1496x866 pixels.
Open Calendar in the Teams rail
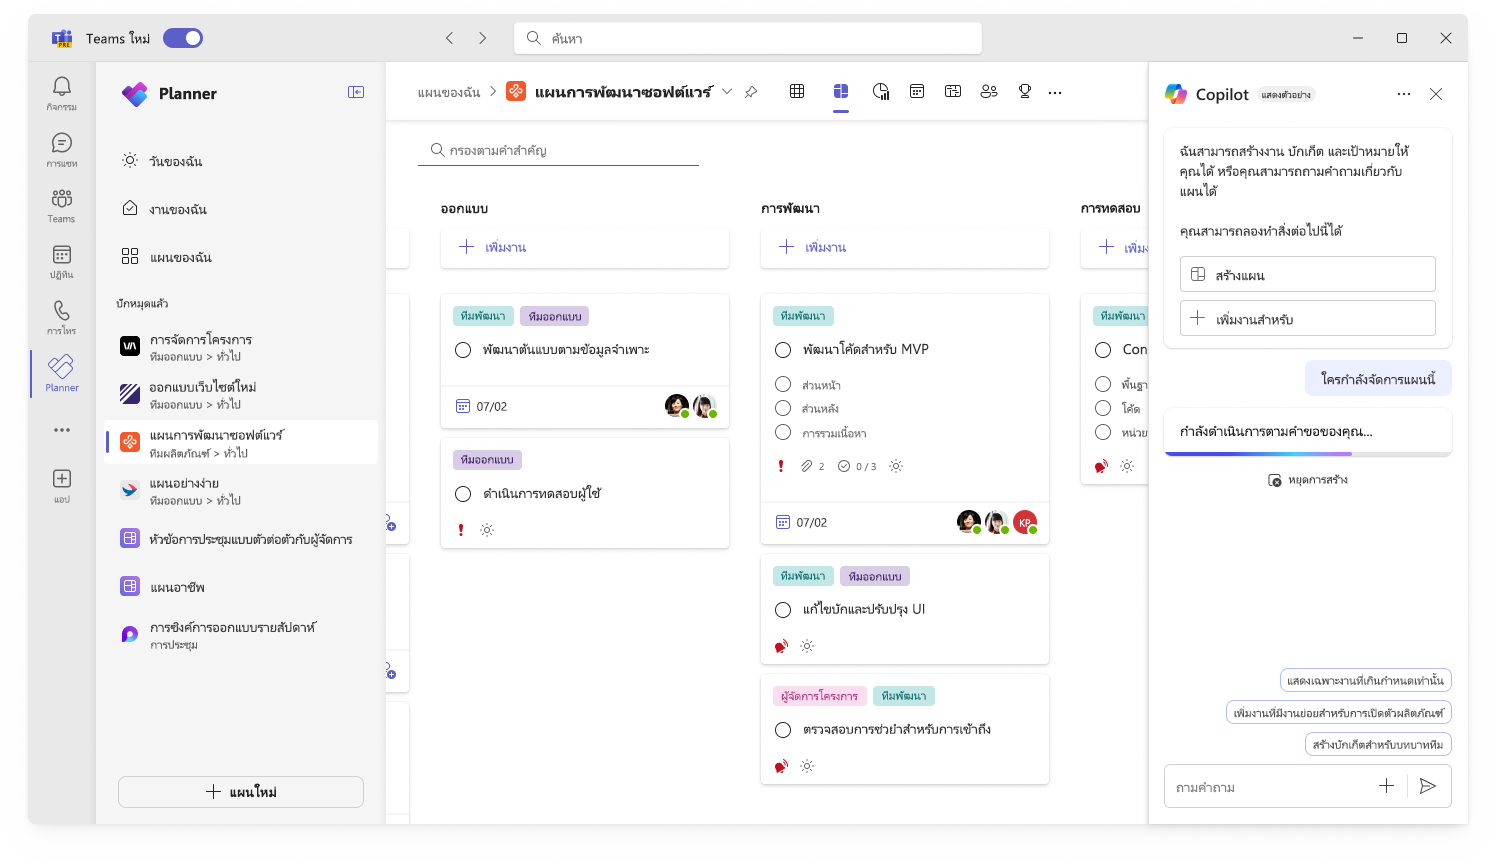[62, 261]
